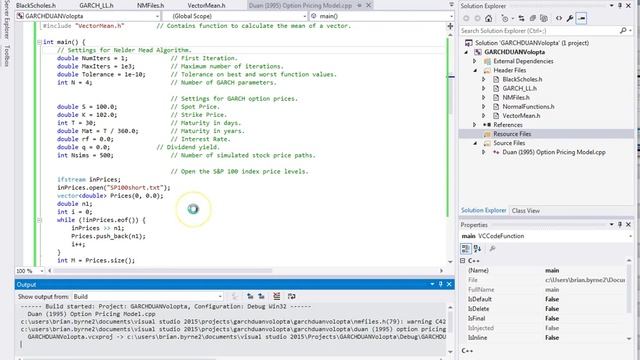
Task: Click the code editor horizontal scrollbar
Action: pos(162,271)
